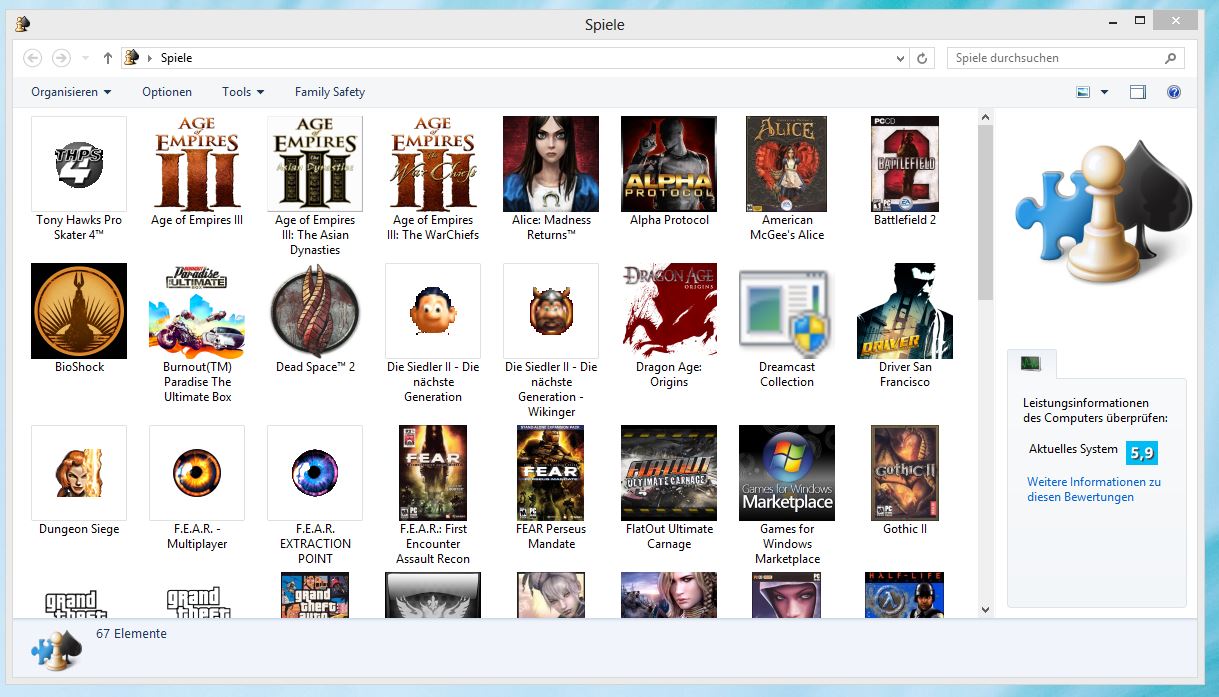The width and height of the screenshot is (1219, 697).
Task: Select the Driver San Francisco icon
Action: pos(905,310)
